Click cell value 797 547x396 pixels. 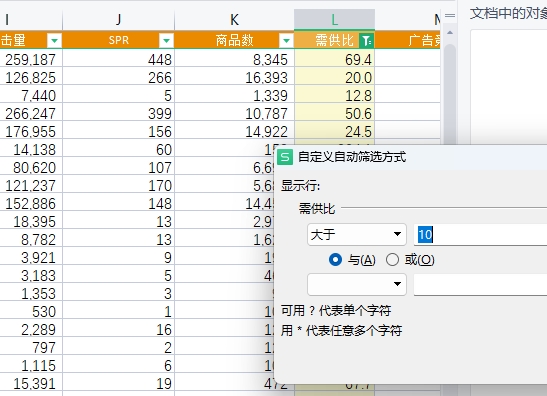coord(44,348)
